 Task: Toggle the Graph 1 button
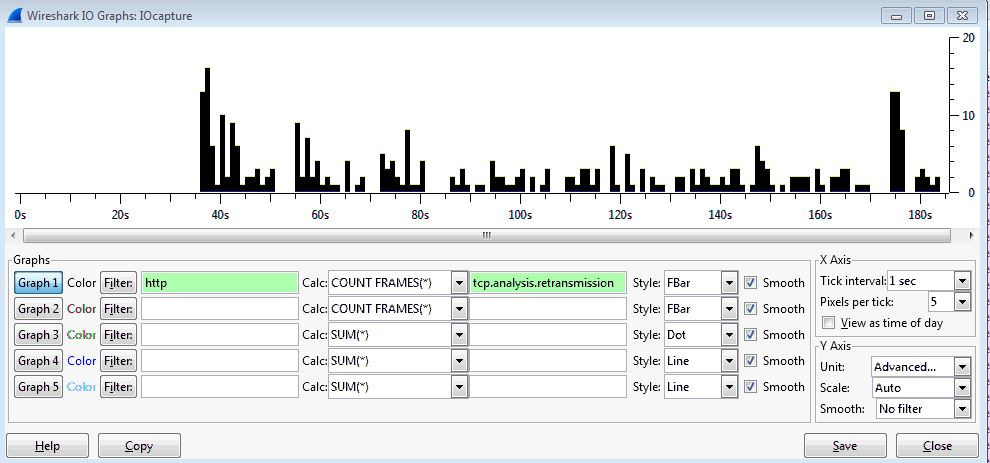pos(38,283)
